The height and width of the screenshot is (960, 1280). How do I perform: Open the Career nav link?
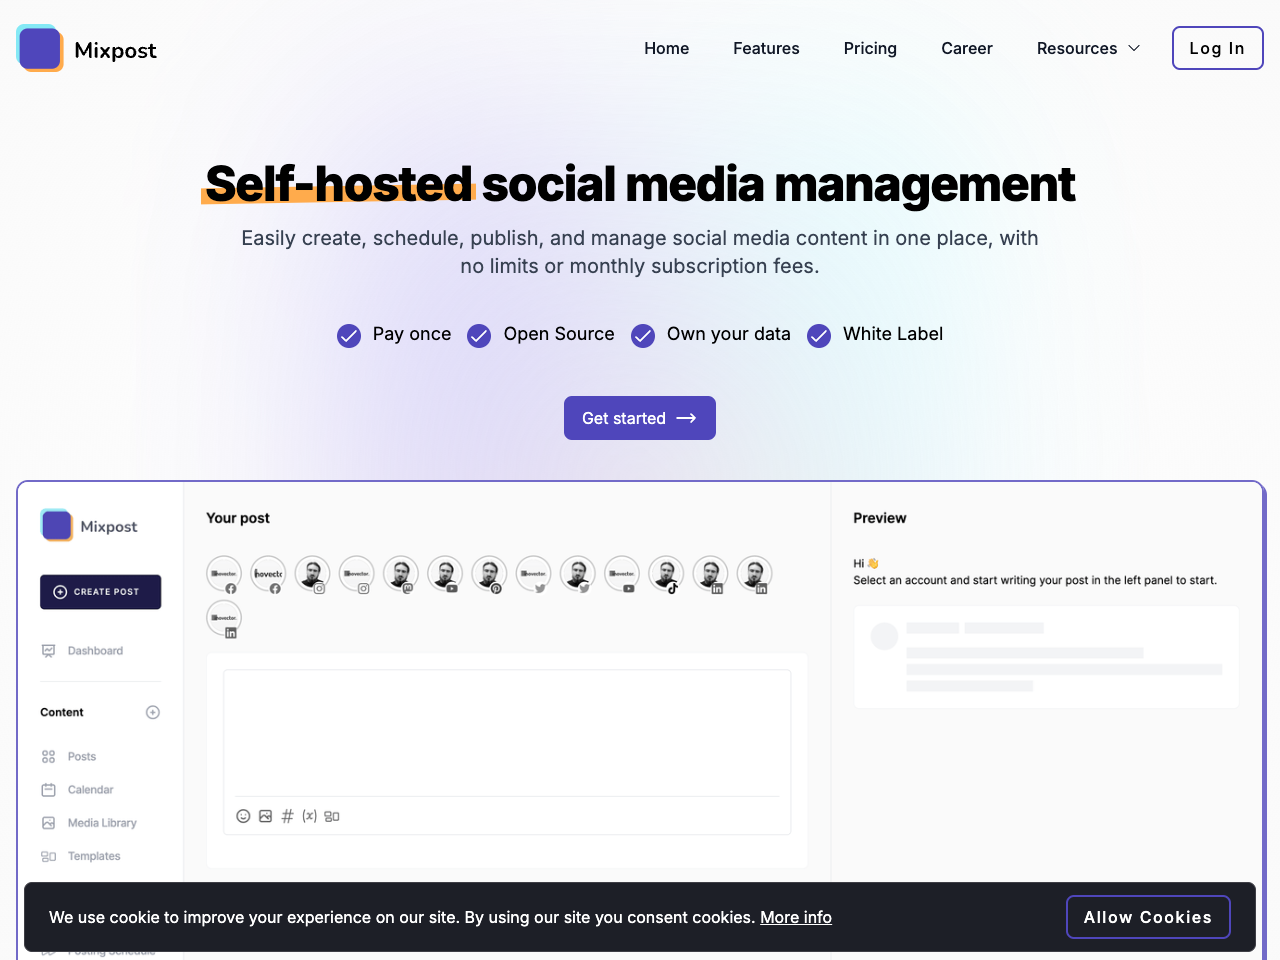967,48
